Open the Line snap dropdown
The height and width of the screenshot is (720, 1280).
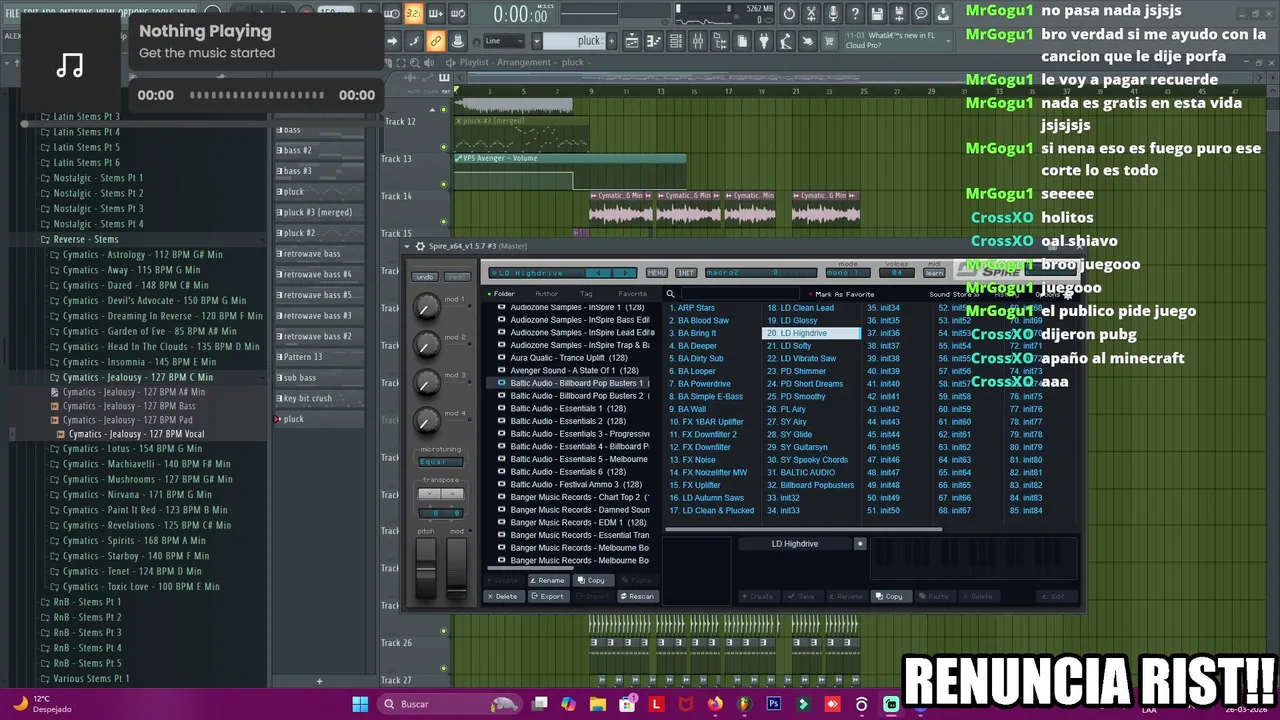(504, 41)
